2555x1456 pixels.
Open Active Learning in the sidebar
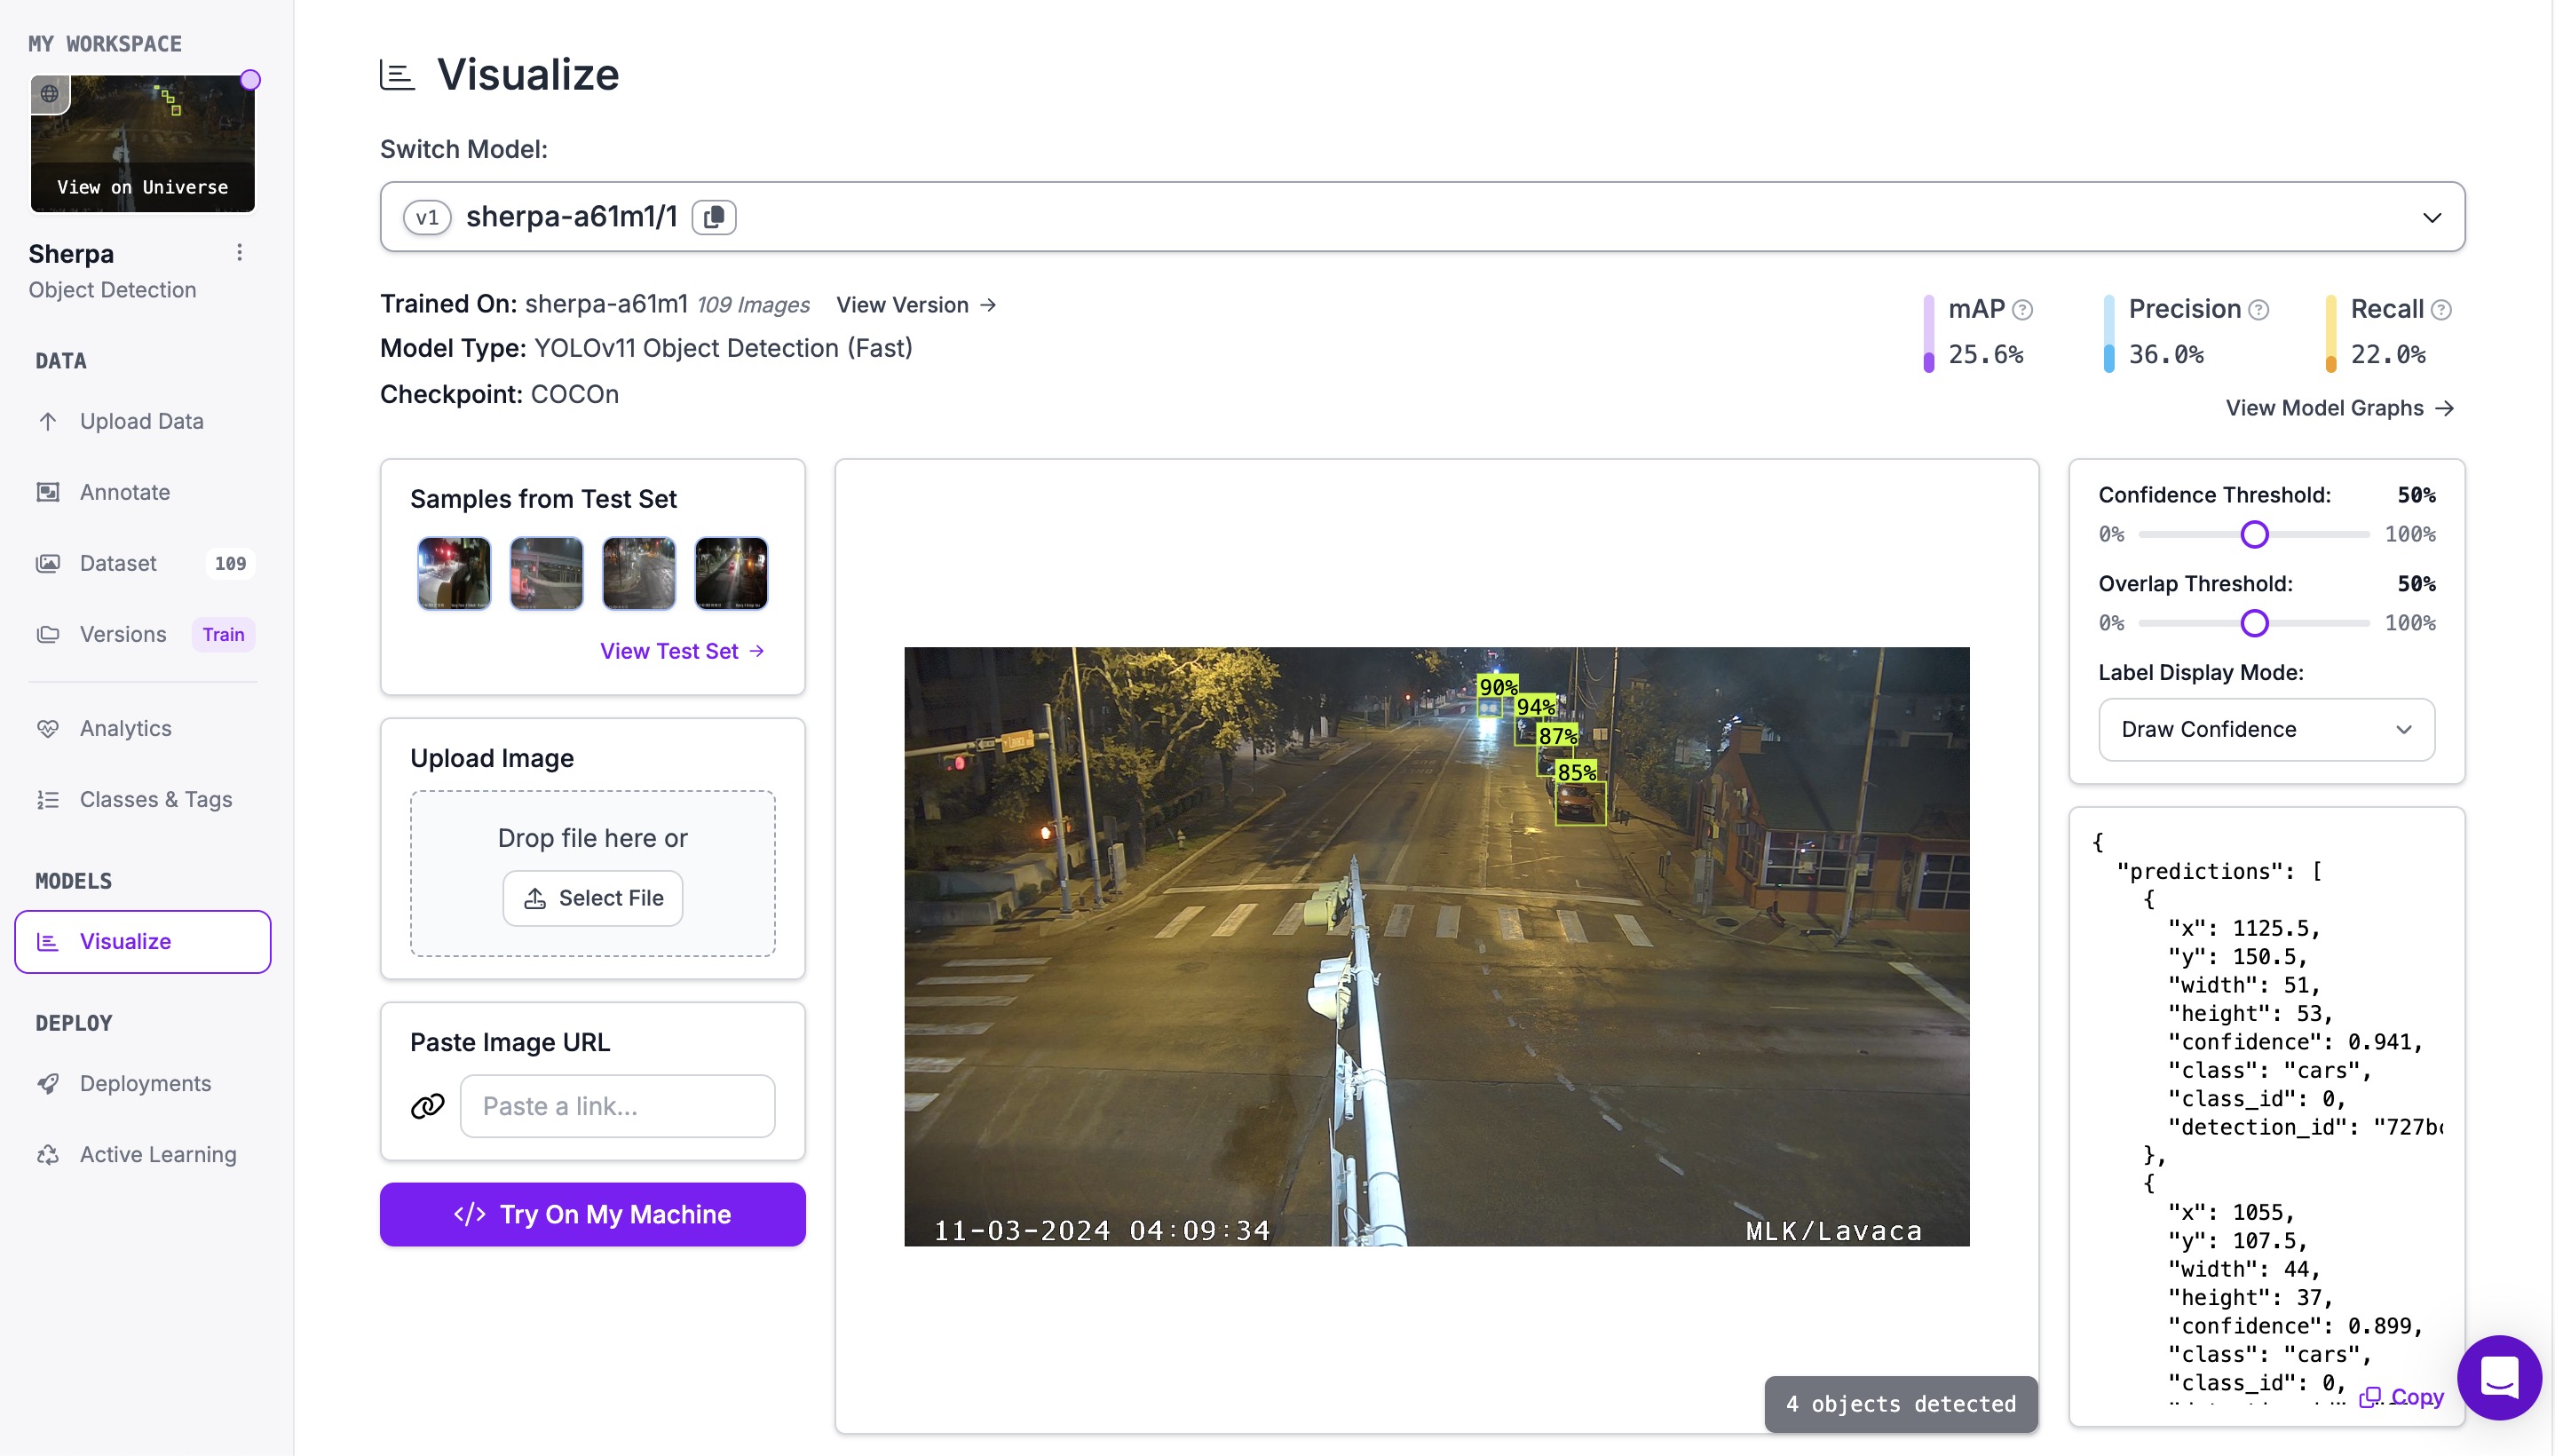(x=158, y=1154)
